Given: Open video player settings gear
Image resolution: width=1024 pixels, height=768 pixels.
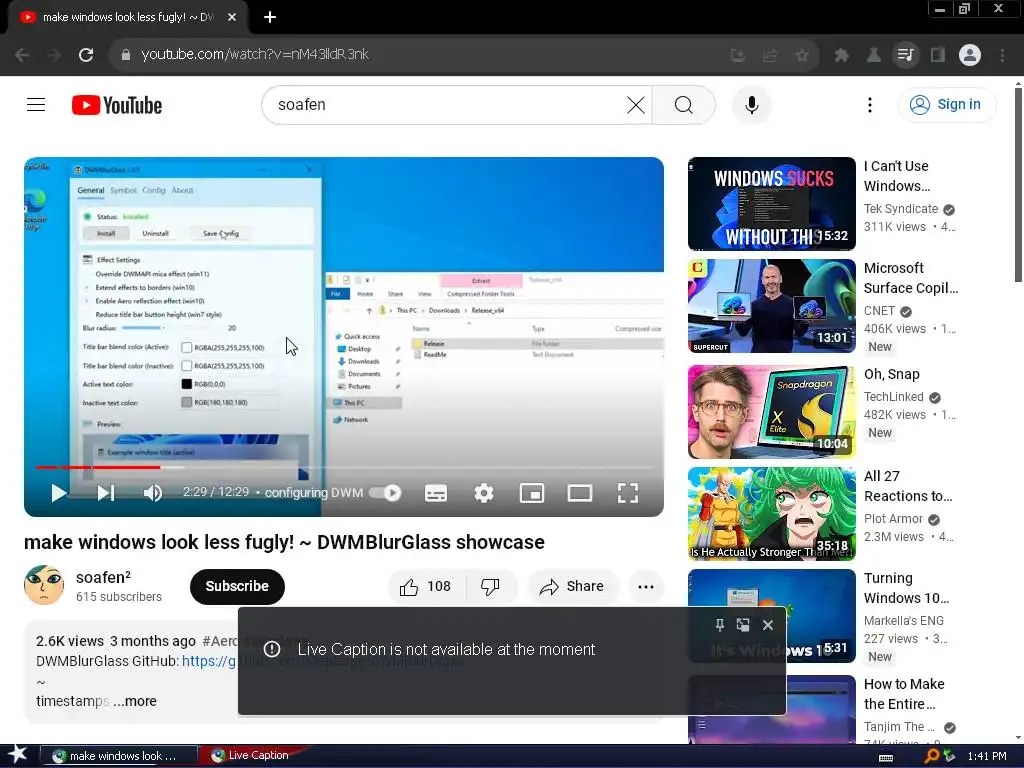Looking at the screenshot, I should point(484,493).
